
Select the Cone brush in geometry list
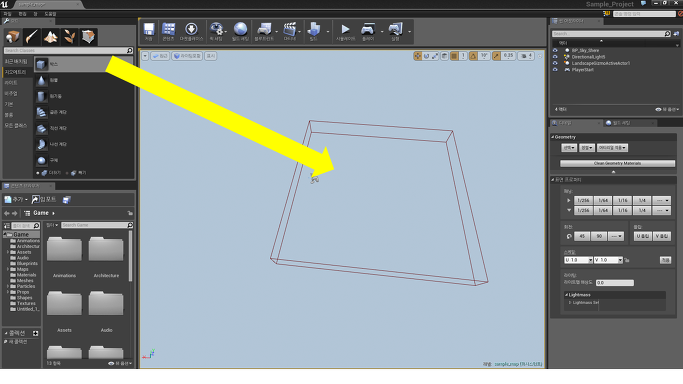84,81
